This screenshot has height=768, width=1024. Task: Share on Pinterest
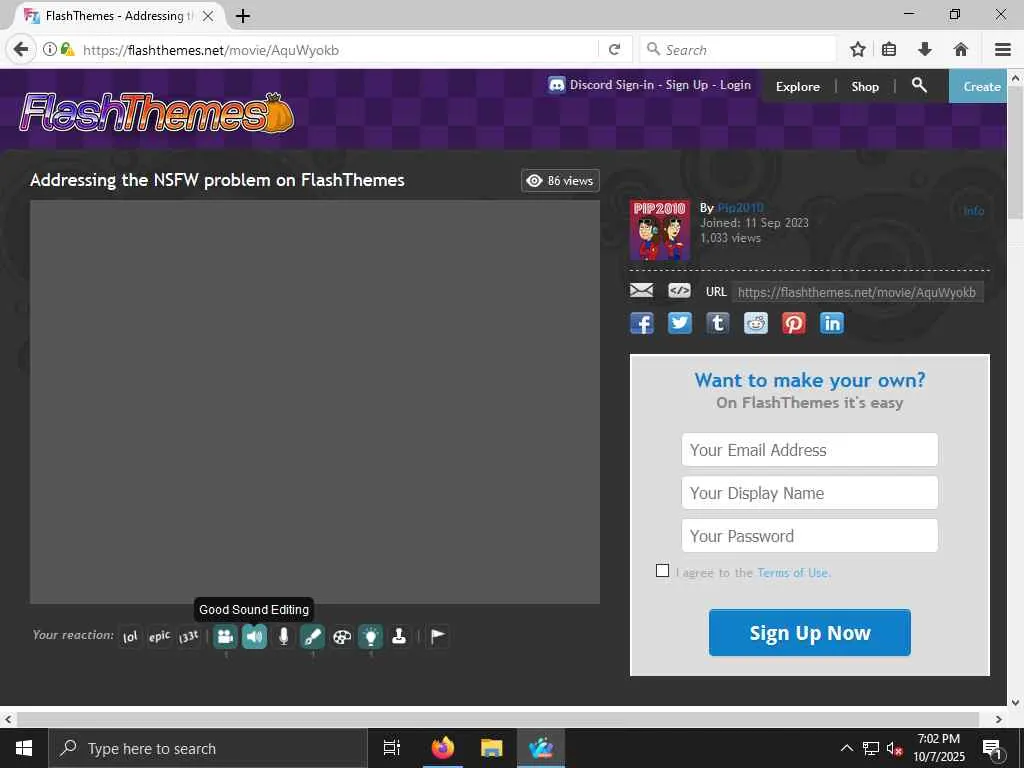click(x=793, y=323)
